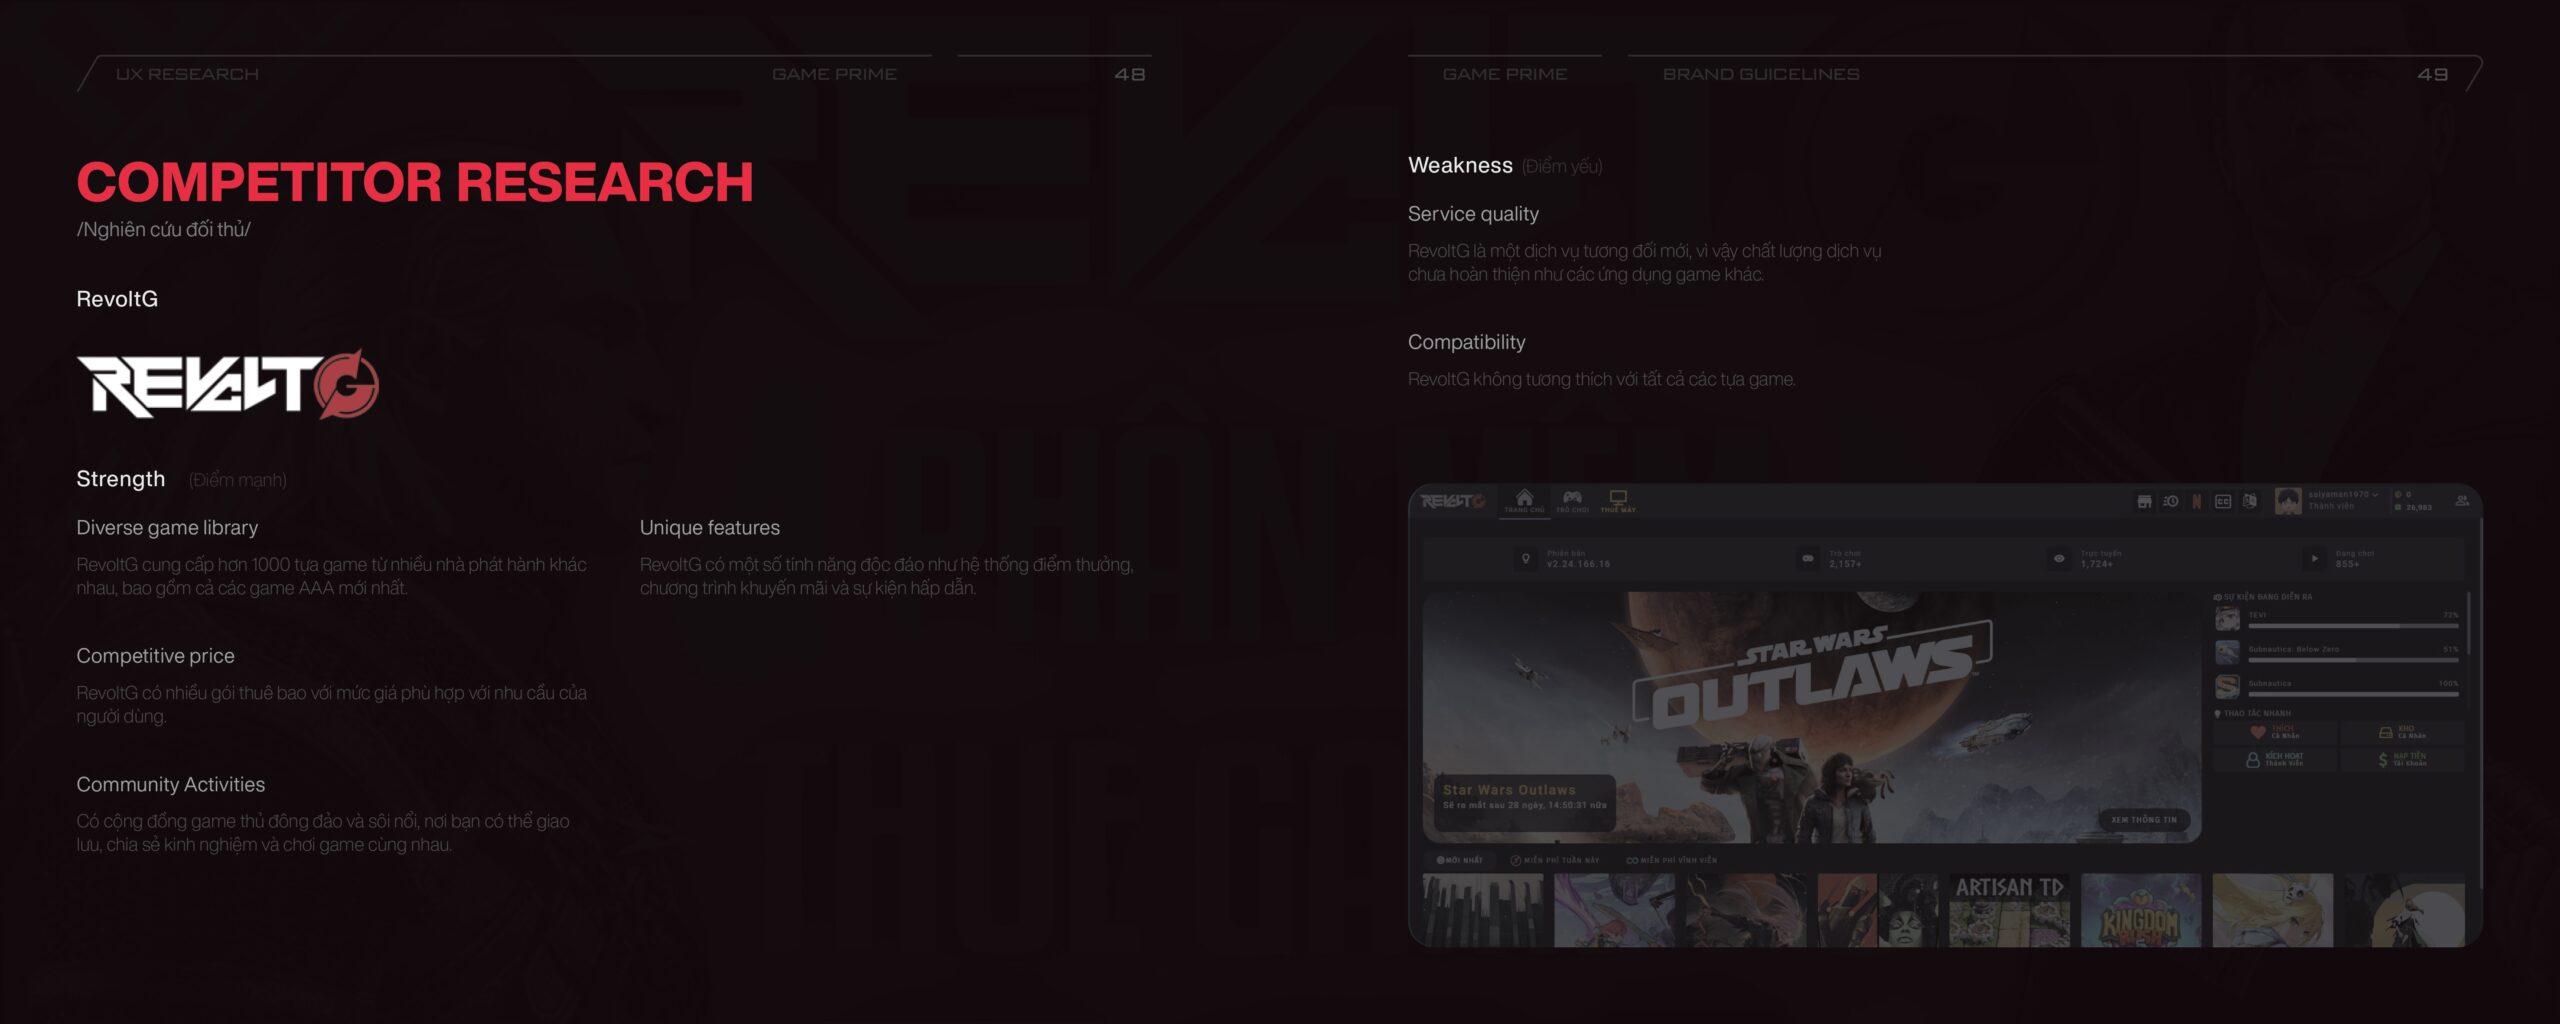This screenshot has height=1024, width=2560.
Task: Click the small RevoltG logo in app header
Action: point(1453,501)
